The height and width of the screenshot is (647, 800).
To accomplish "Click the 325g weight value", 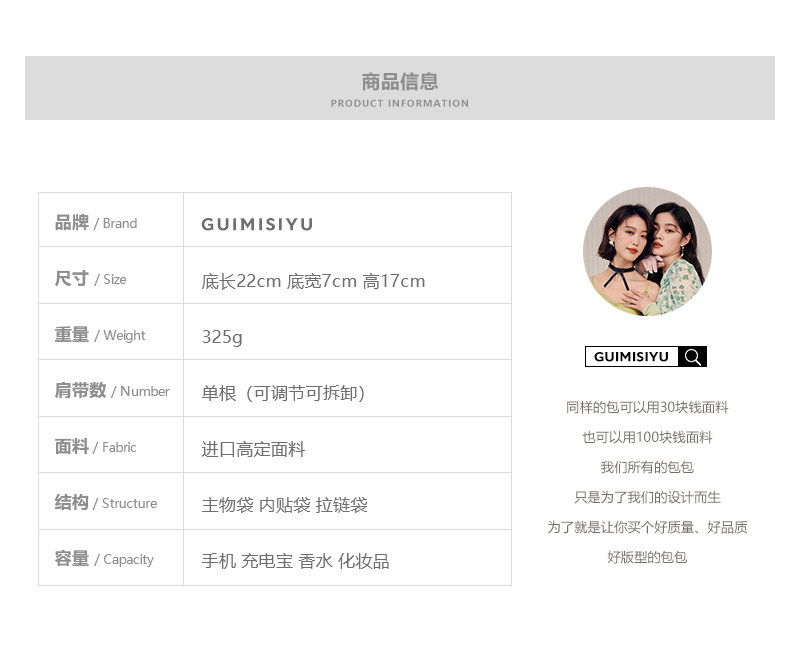I will point(222,337).
